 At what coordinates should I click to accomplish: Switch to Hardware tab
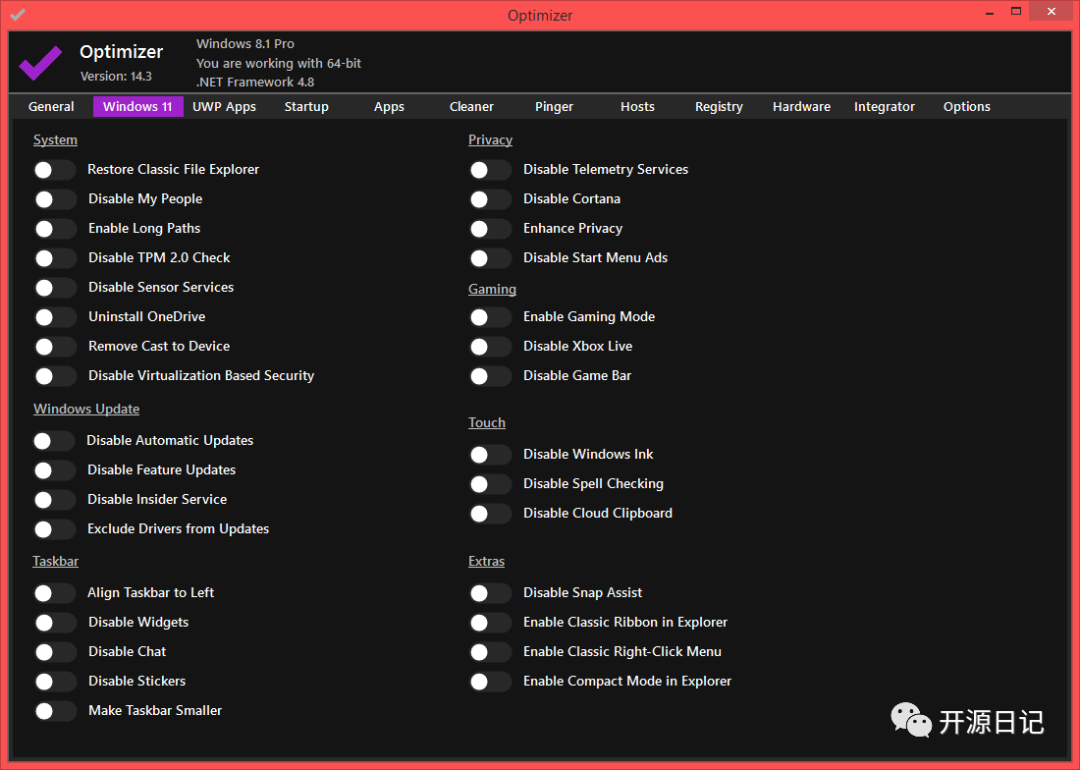point(802,107)
